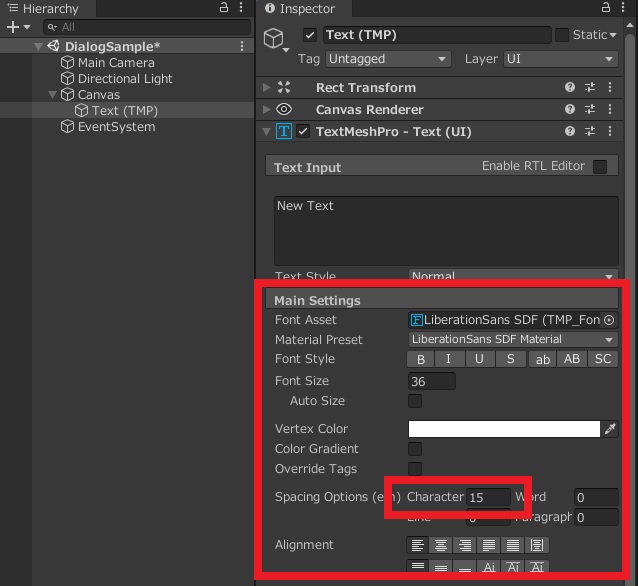Open TextMeshPro presets icon
Screen dimensions: 638x586
coord(590,131)
